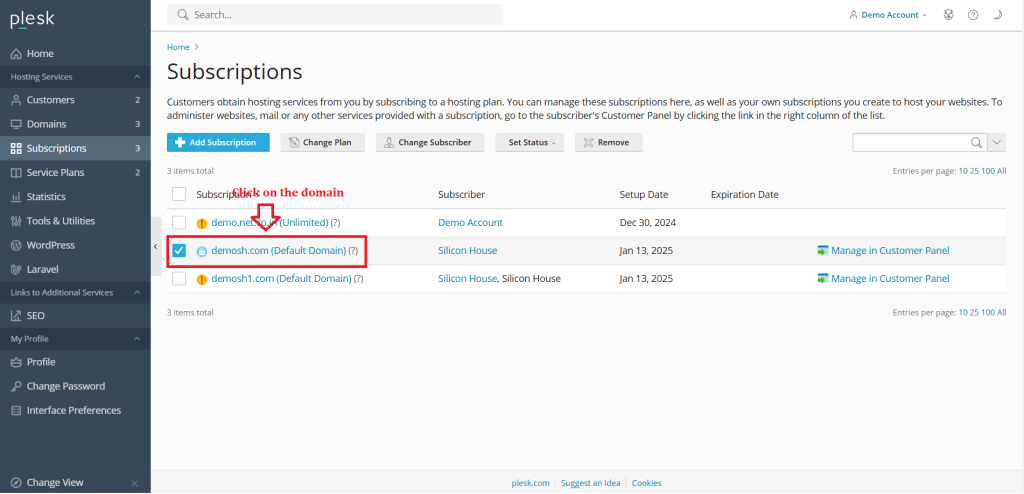This screenshot has width=1024, height=494.
Task: Open the Demo Account user menu
Action: coord(888,15)
